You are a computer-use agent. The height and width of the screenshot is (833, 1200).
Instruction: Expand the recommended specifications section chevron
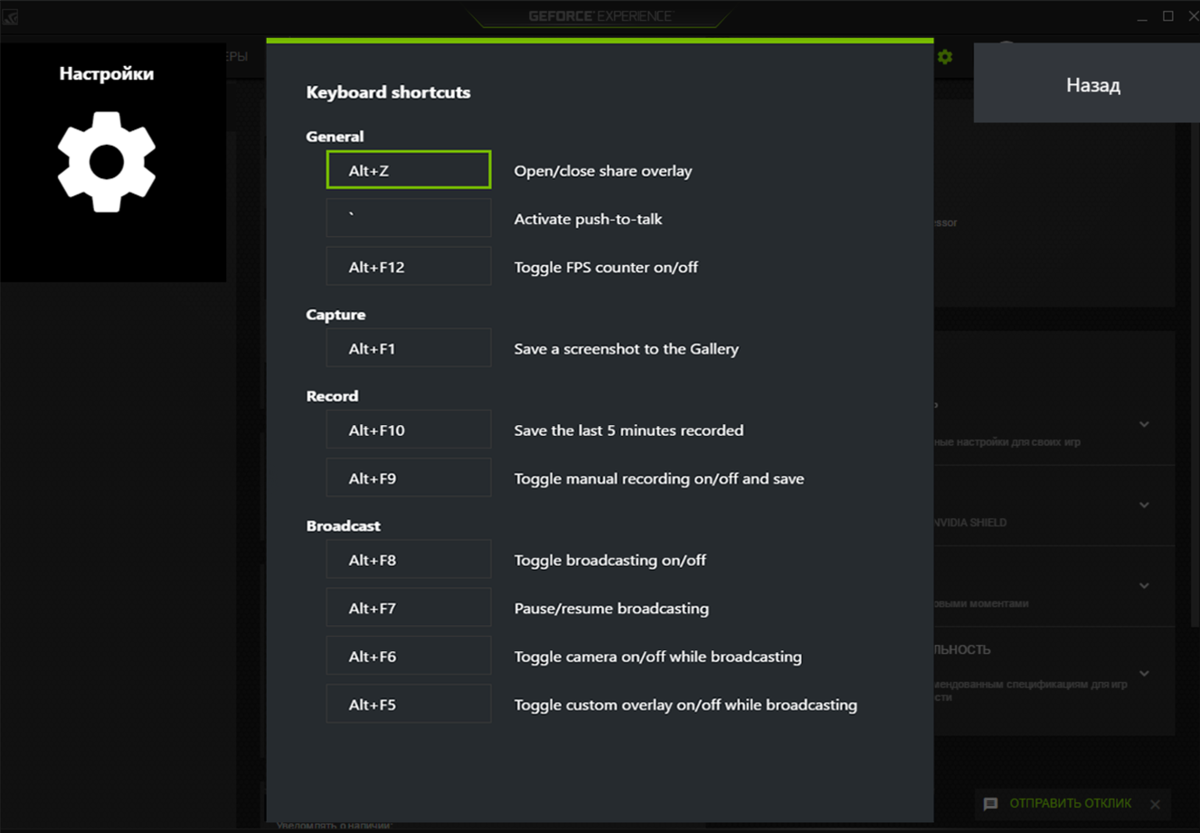(x=1145, y=673)
